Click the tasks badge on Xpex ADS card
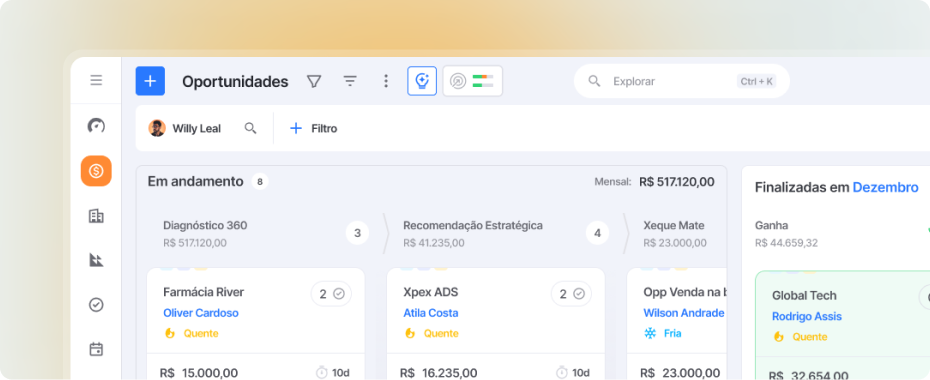This screenshot has width=930, height=380. (x=571, y=293)
